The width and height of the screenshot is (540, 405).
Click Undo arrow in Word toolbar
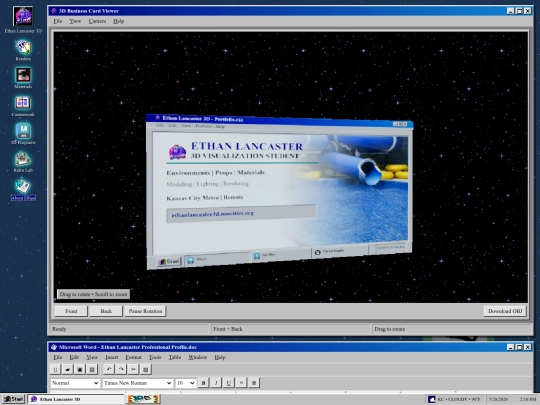(109, 370)
